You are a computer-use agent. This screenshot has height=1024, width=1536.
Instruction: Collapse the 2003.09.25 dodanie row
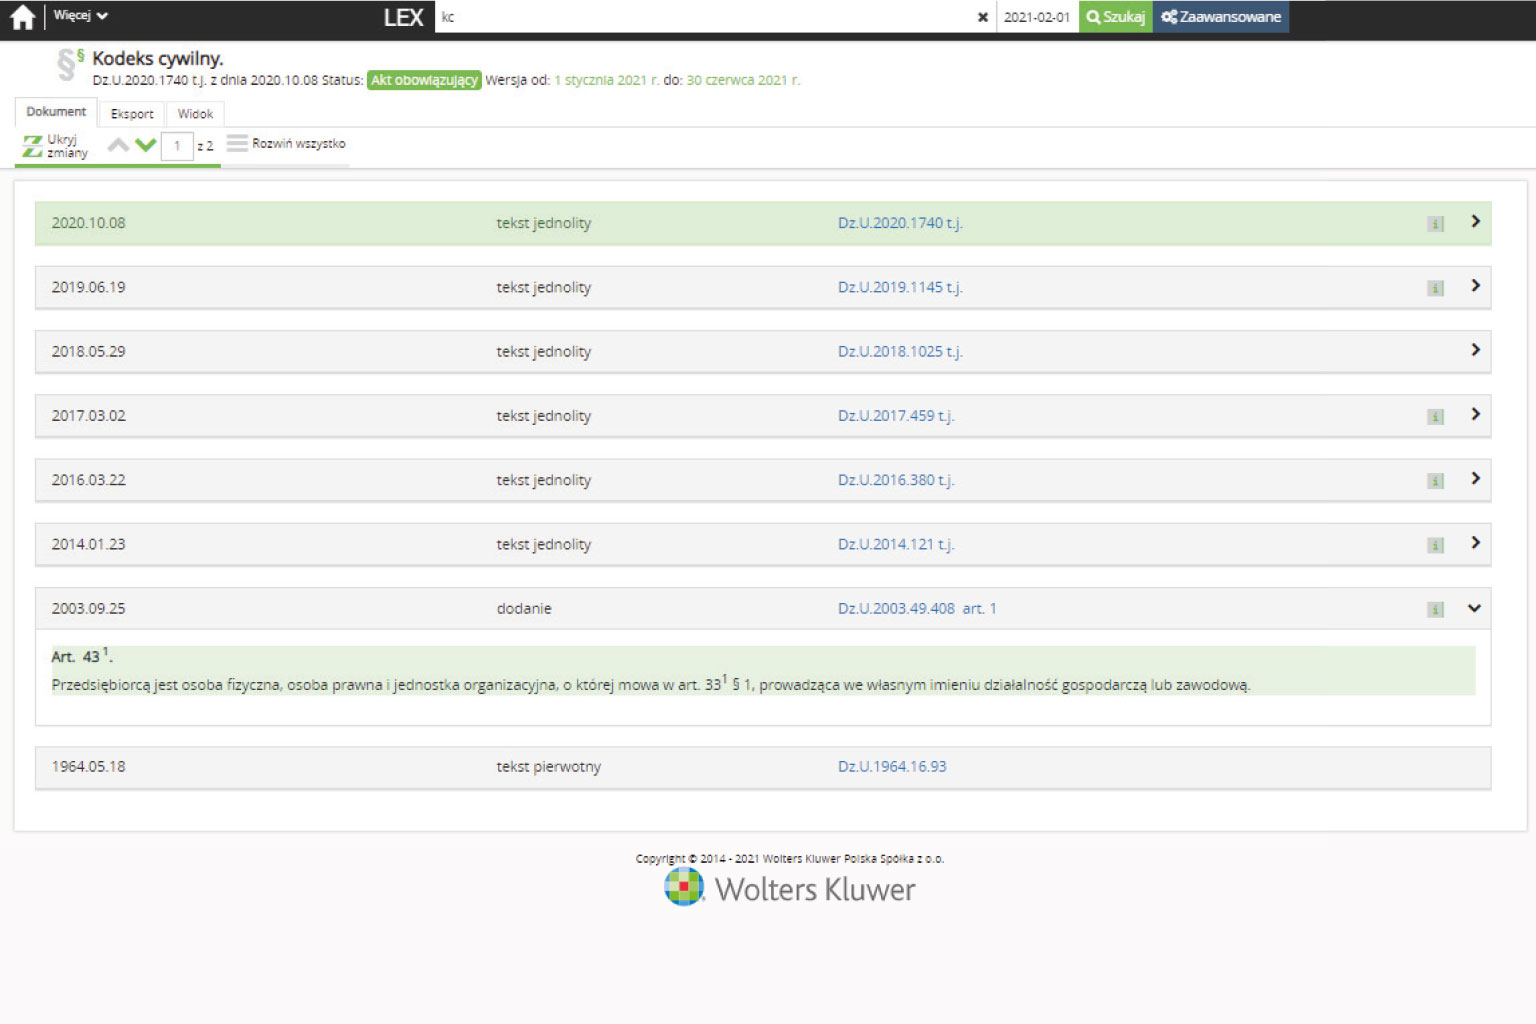[1474, 608]
